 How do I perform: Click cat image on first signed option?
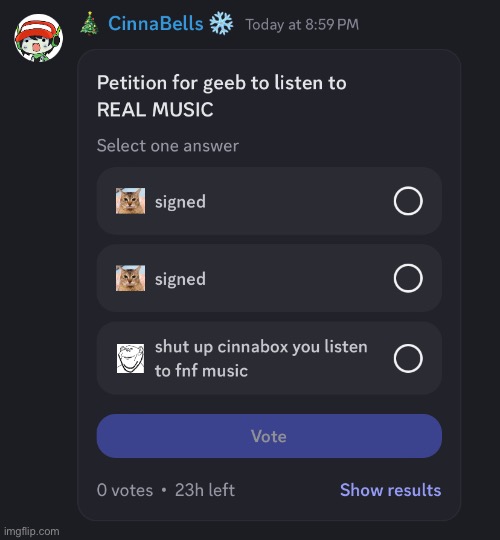point(130,201)
